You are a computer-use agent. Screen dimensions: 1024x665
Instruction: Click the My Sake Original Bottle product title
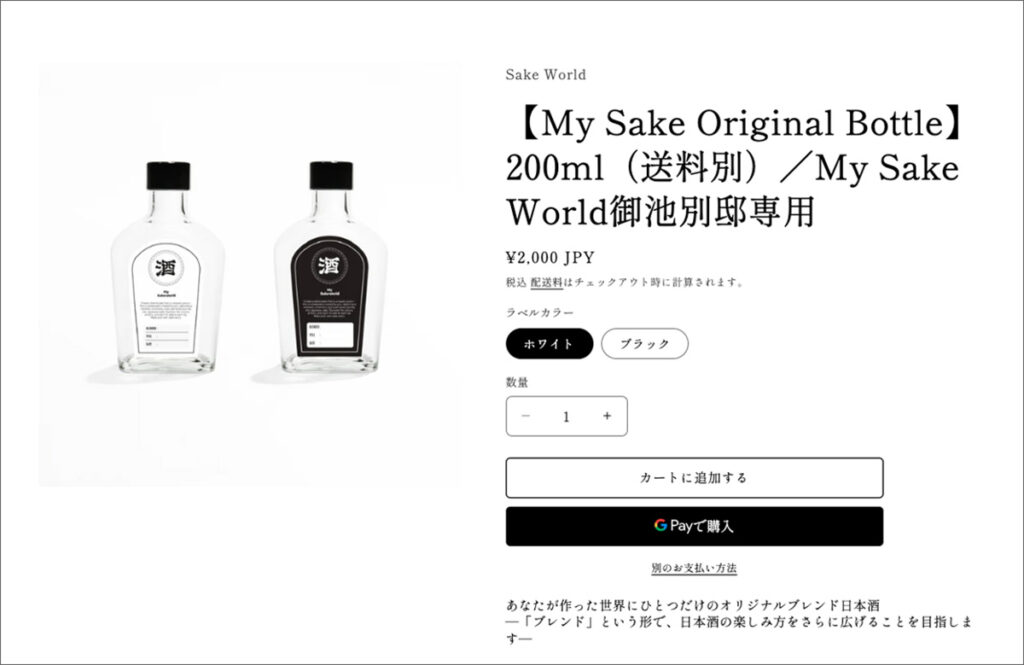pyautogui.click(x=735, y=168)
